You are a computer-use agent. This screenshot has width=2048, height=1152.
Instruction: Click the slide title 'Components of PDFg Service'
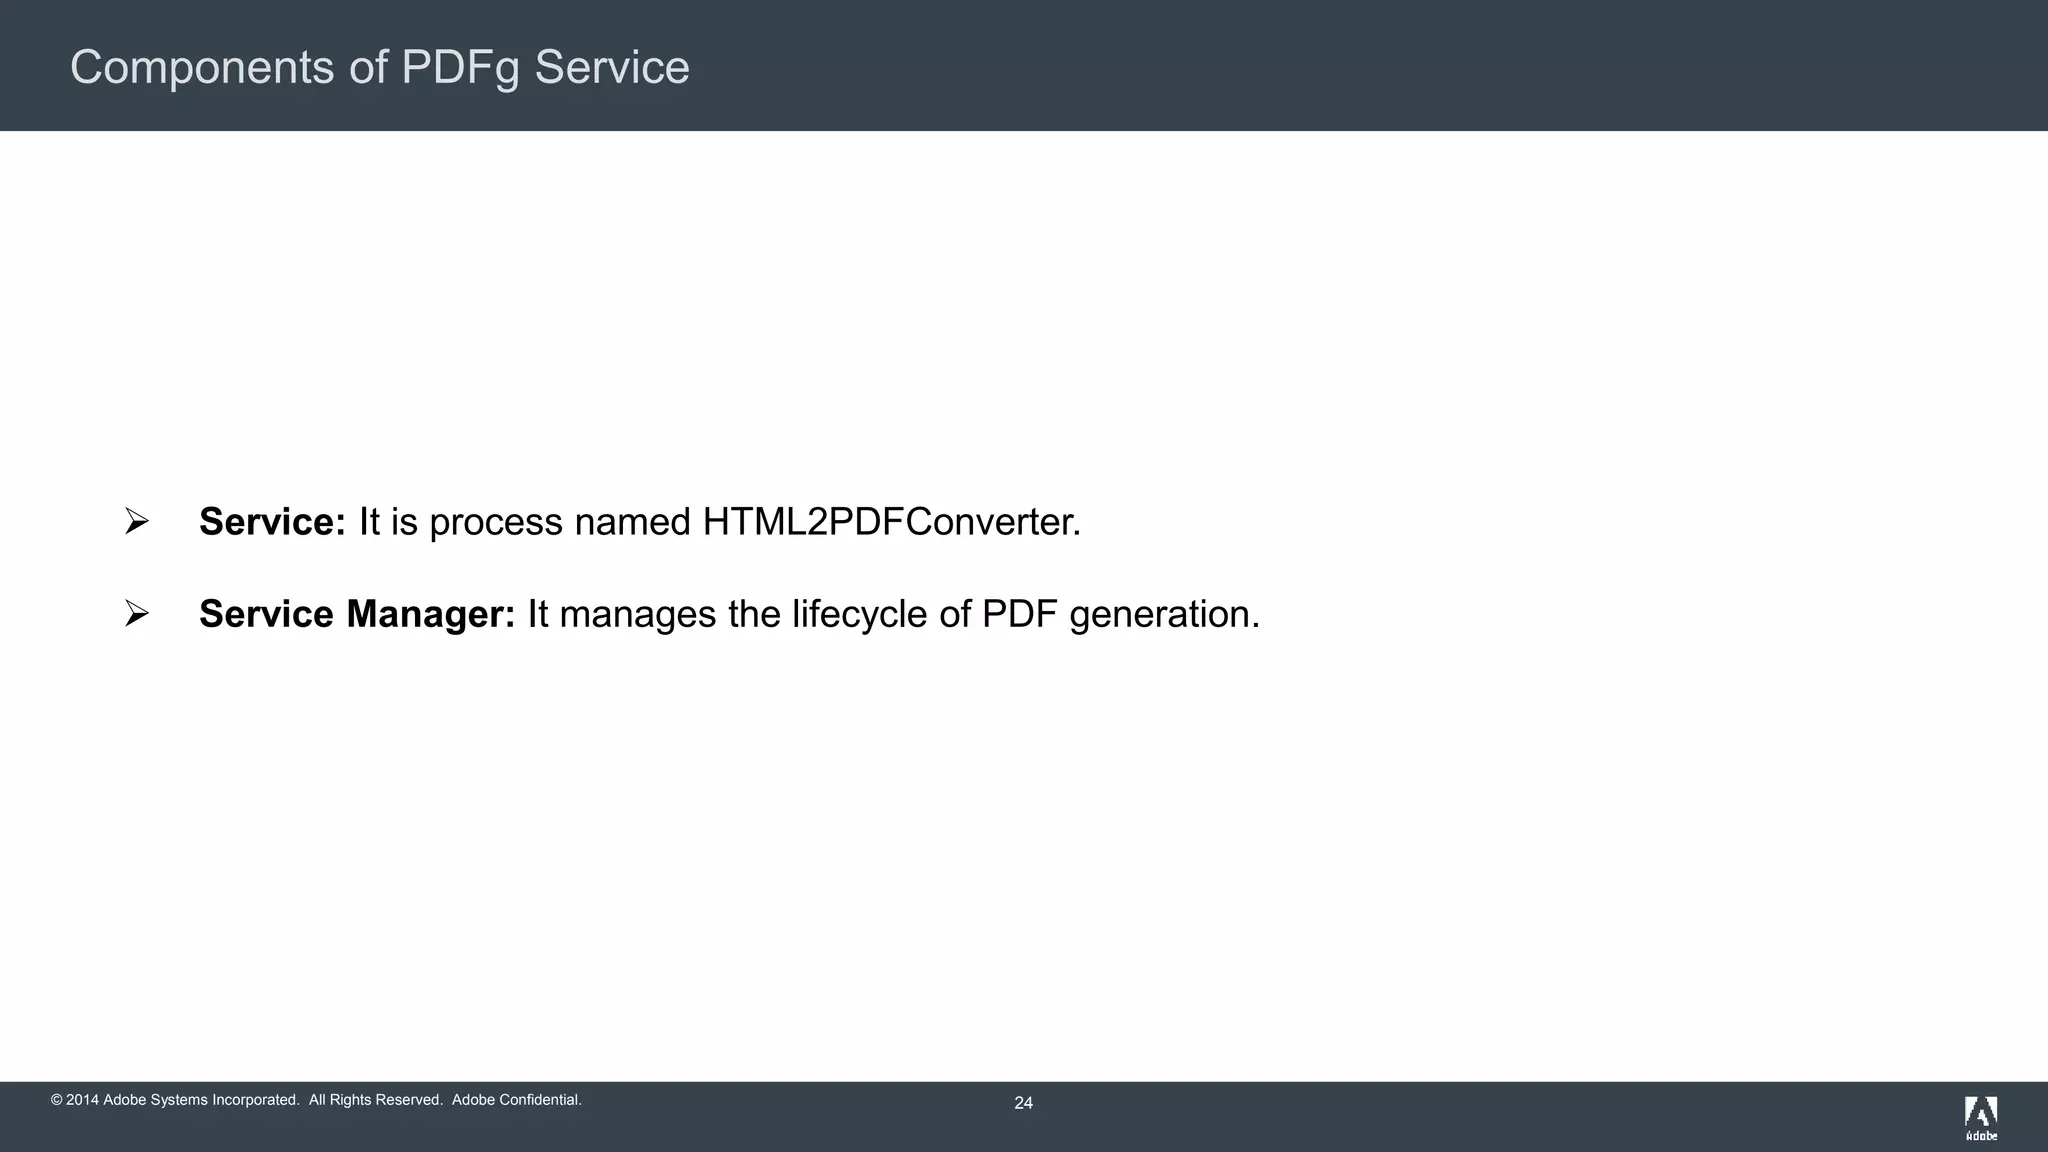coord(380,69)
